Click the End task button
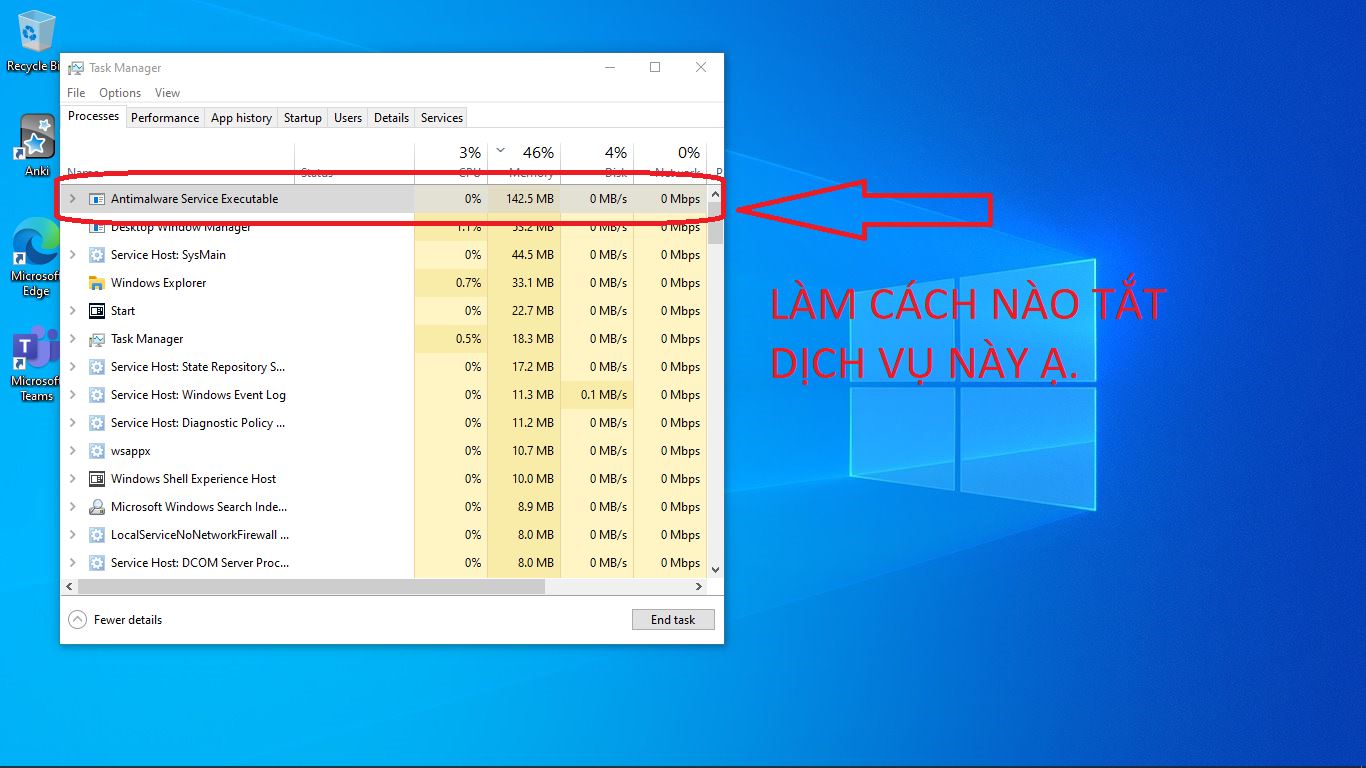The height and width of the screenshot is (768, 1366). tap(672, 619)
